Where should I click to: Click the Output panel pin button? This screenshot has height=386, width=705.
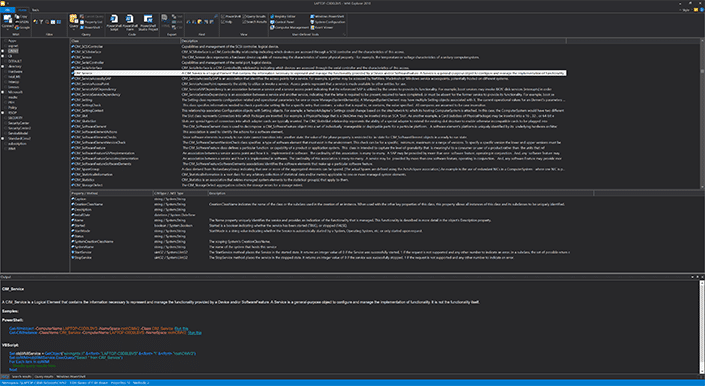click(x=697, y=277)
